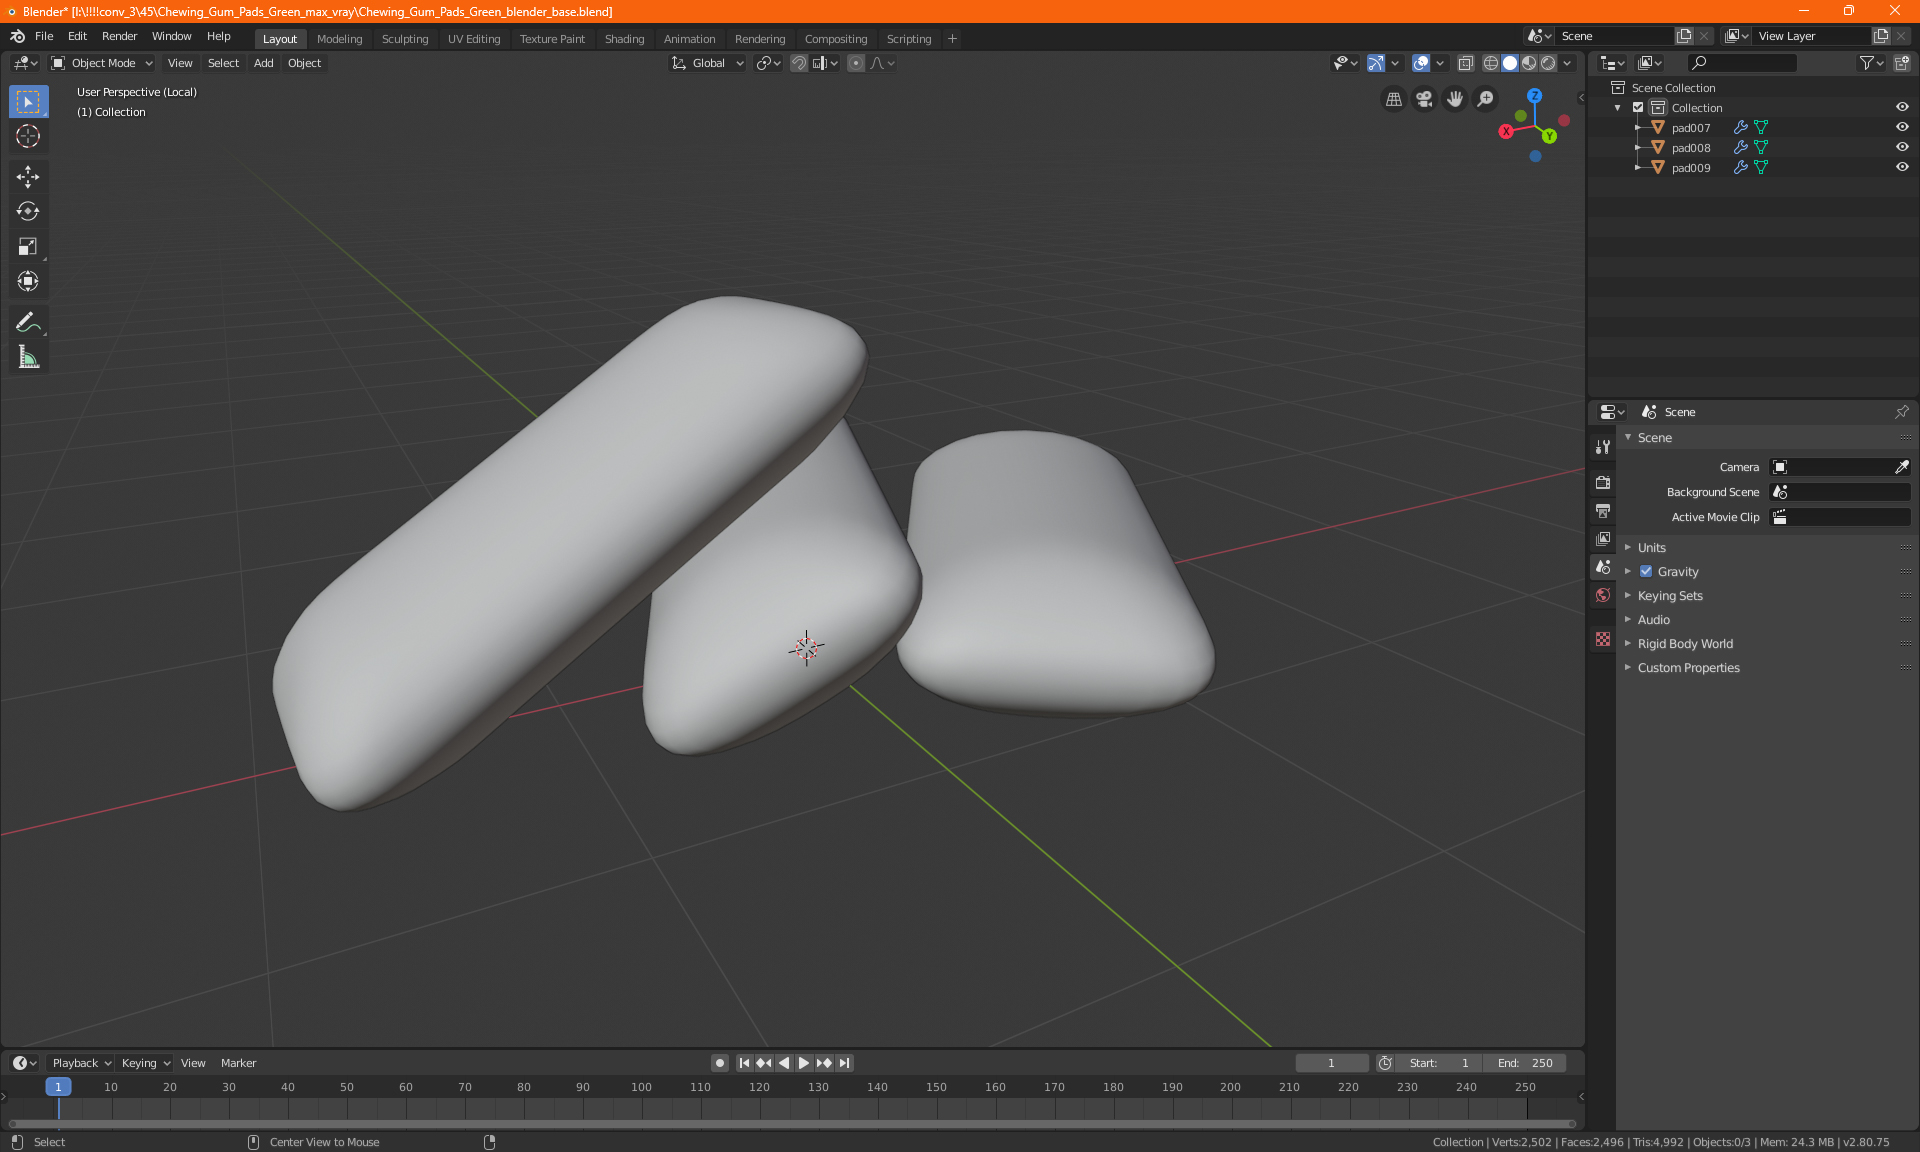Open the Render menu

point(119,36)
